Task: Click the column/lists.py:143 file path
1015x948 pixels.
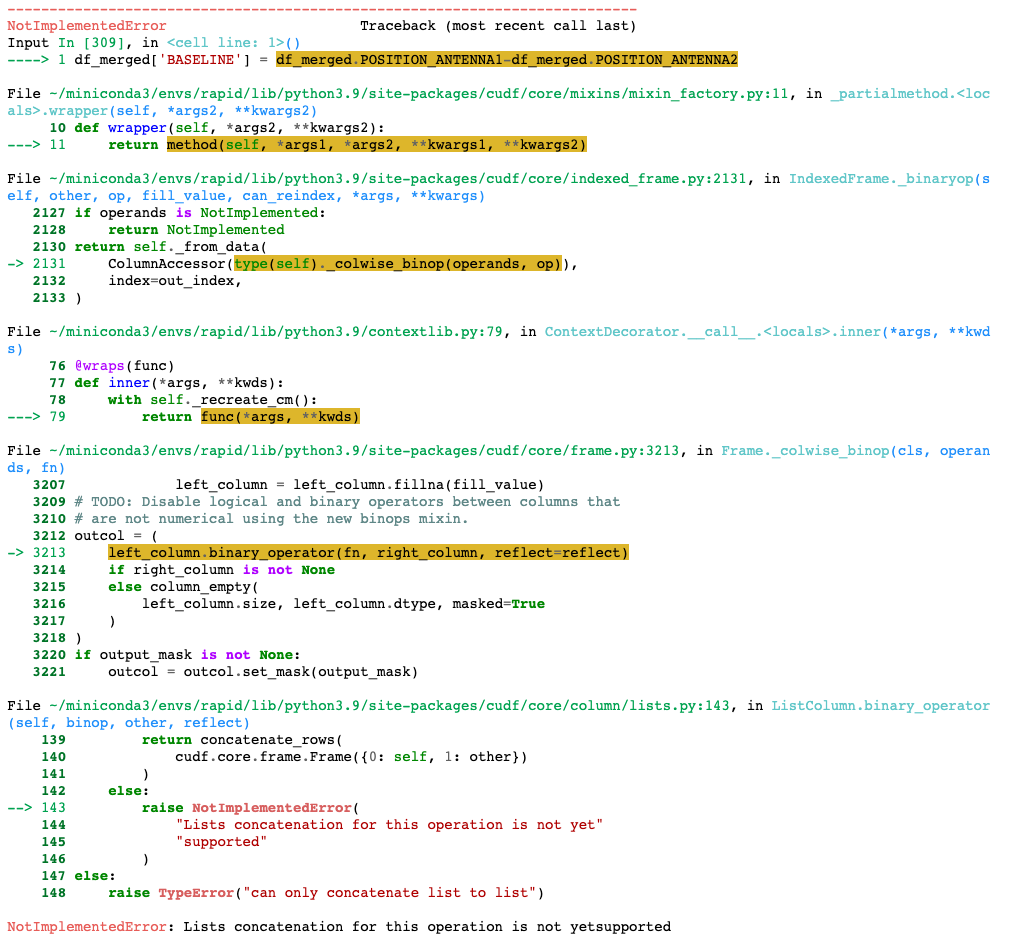Action: (x=389, y=706)
